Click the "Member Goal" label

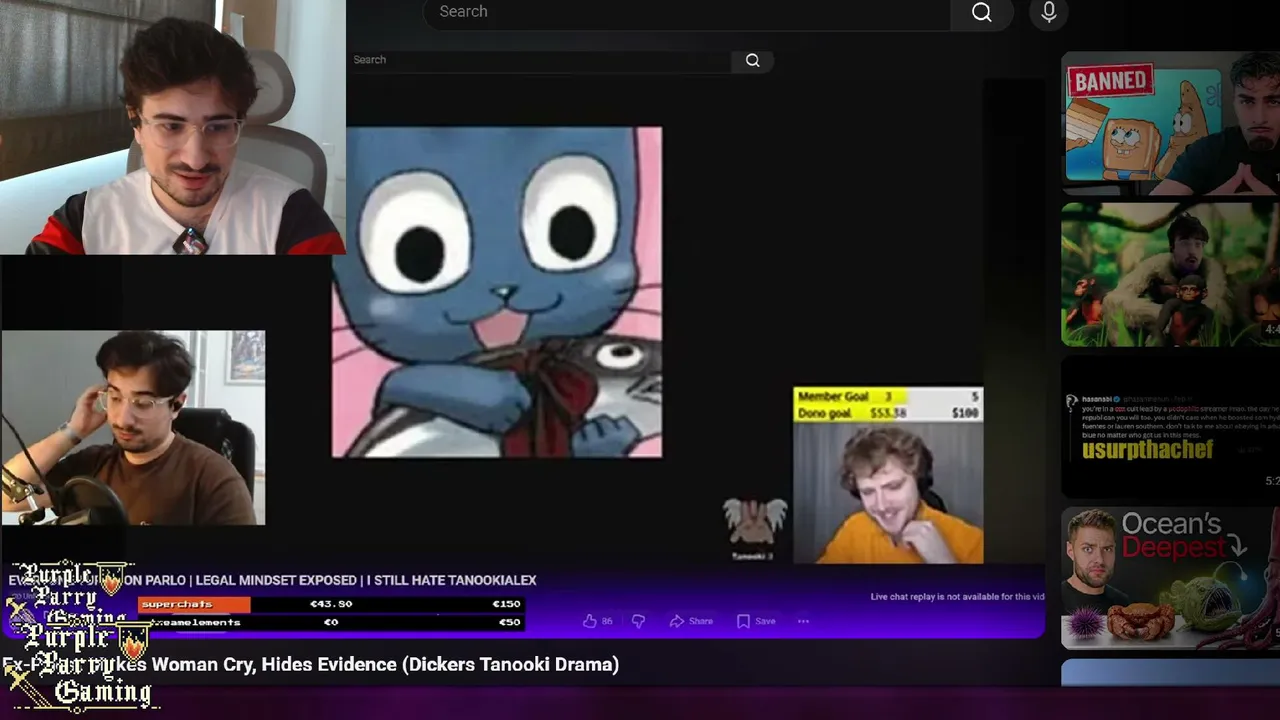pyautogui.click(x=833, y=397)
